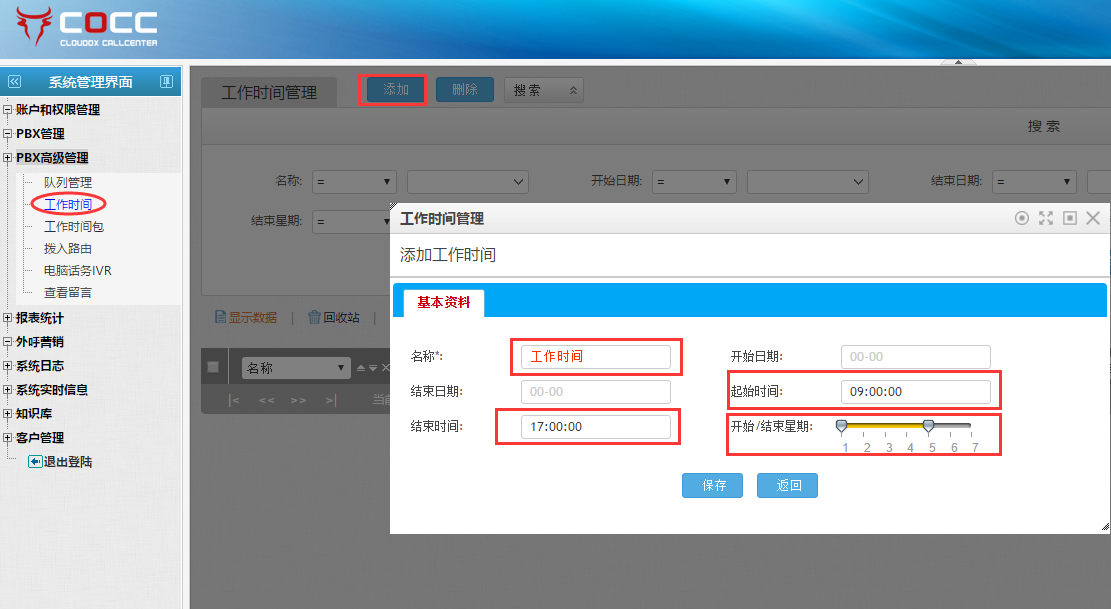The height and width of the screenshot is (609, 1111).
Task: Click the dialog's fullscreen expand icon
Action: [x=1046, y=218]
